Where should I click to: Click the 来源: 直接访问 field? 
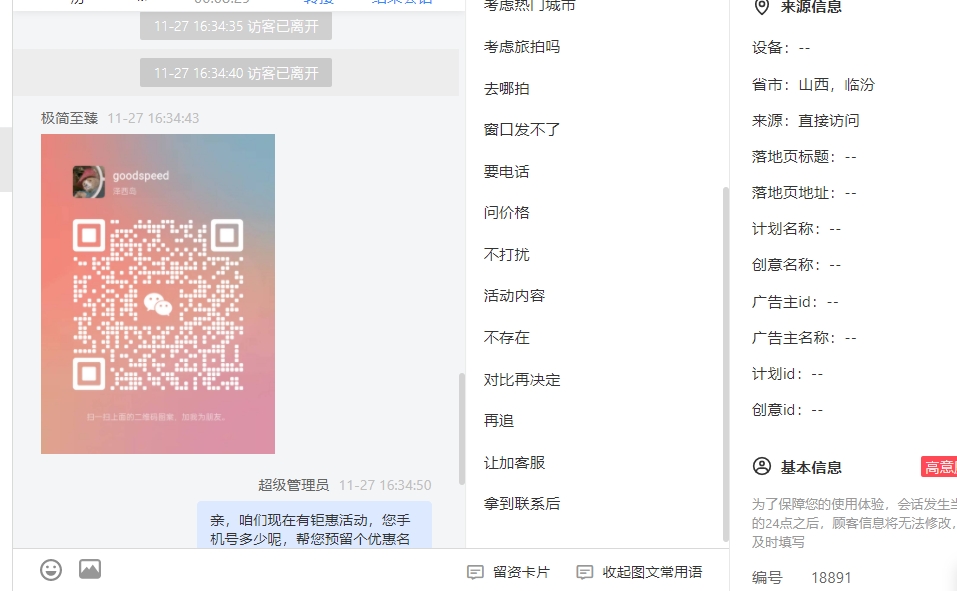(806, 120)
